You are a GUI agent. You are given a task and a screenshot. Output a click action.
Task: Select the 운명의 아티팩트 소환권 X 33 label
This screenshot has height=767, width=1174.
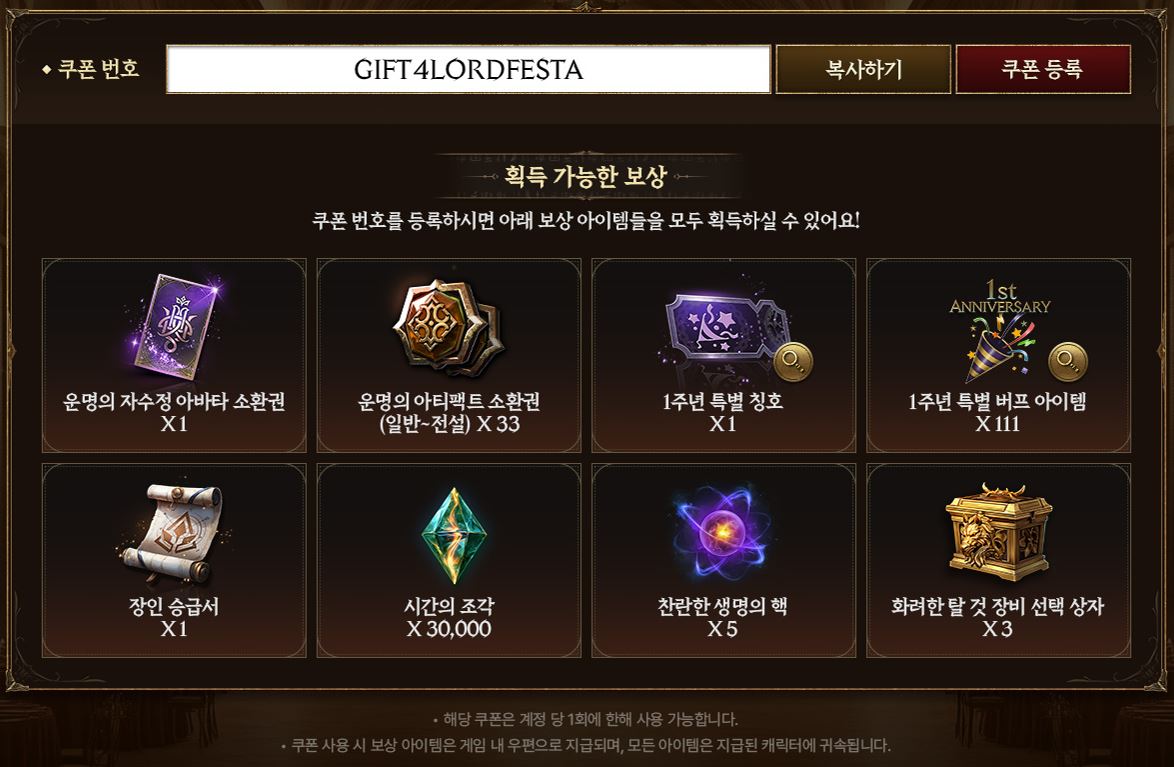[448, 413]
